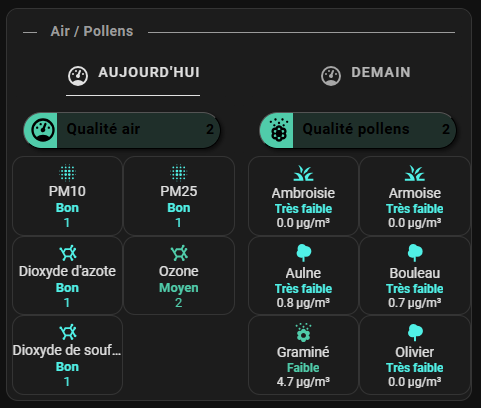The image size is (481, 408).
Task: Open the Qualité pollens summary bar
Action: 358,130
